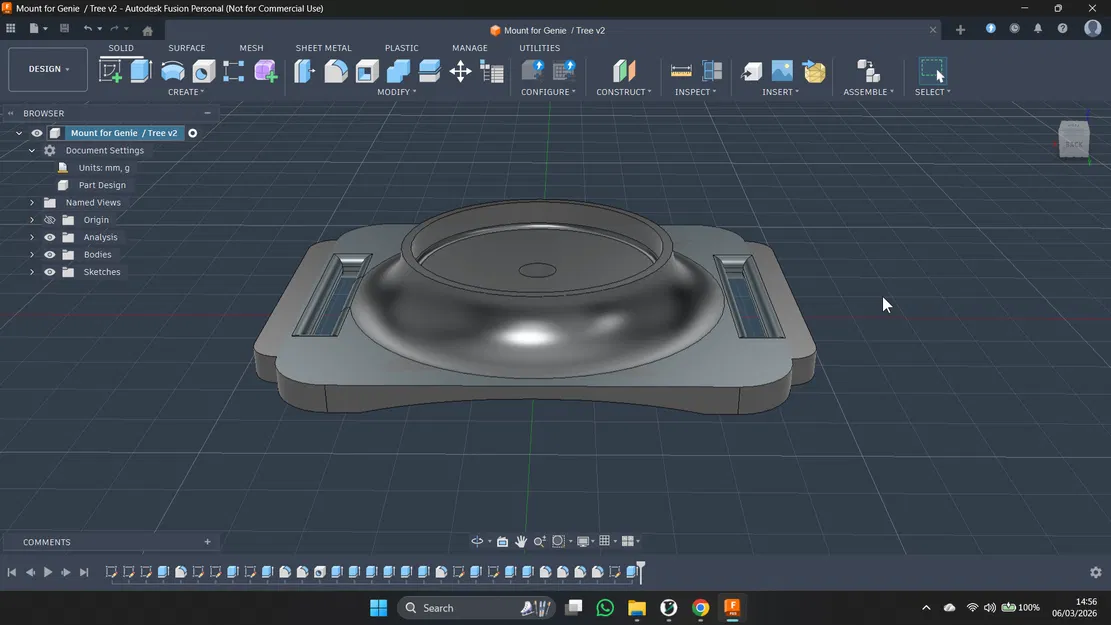The height and width of the screenshot is (625, 1111).
Task: Select the Create Sketch tool
Action: 110,70
